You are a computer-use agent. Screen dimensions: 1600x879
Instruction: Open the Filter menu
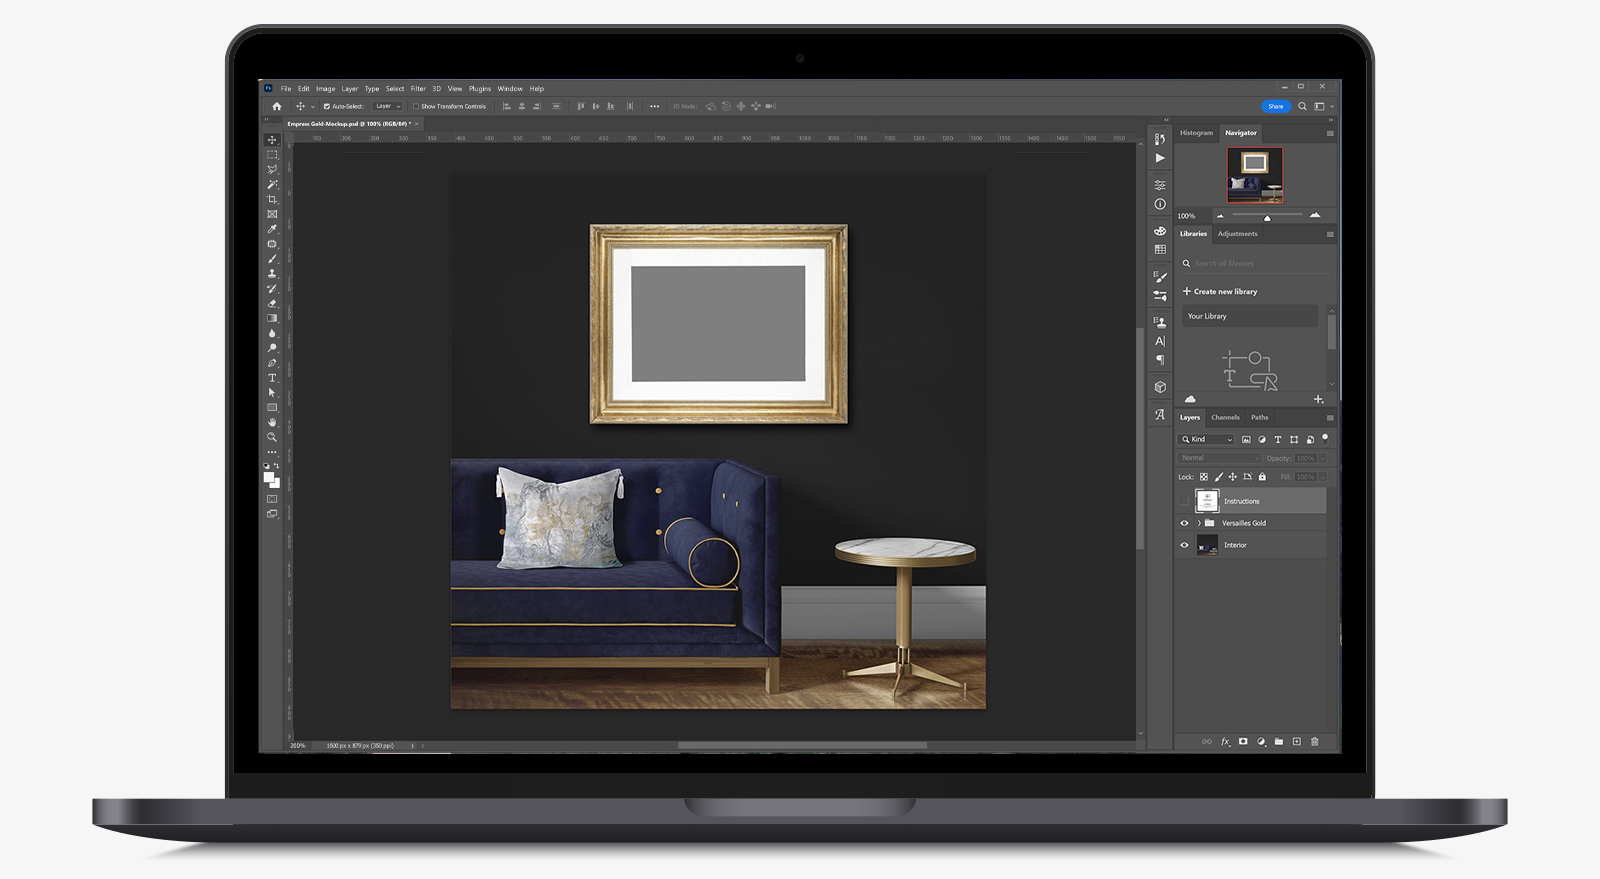[418, 89]
